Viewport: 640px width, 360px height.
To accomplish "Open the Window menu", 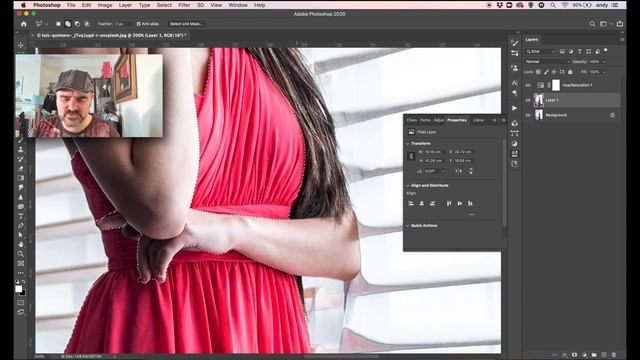I will coord(238,5).
